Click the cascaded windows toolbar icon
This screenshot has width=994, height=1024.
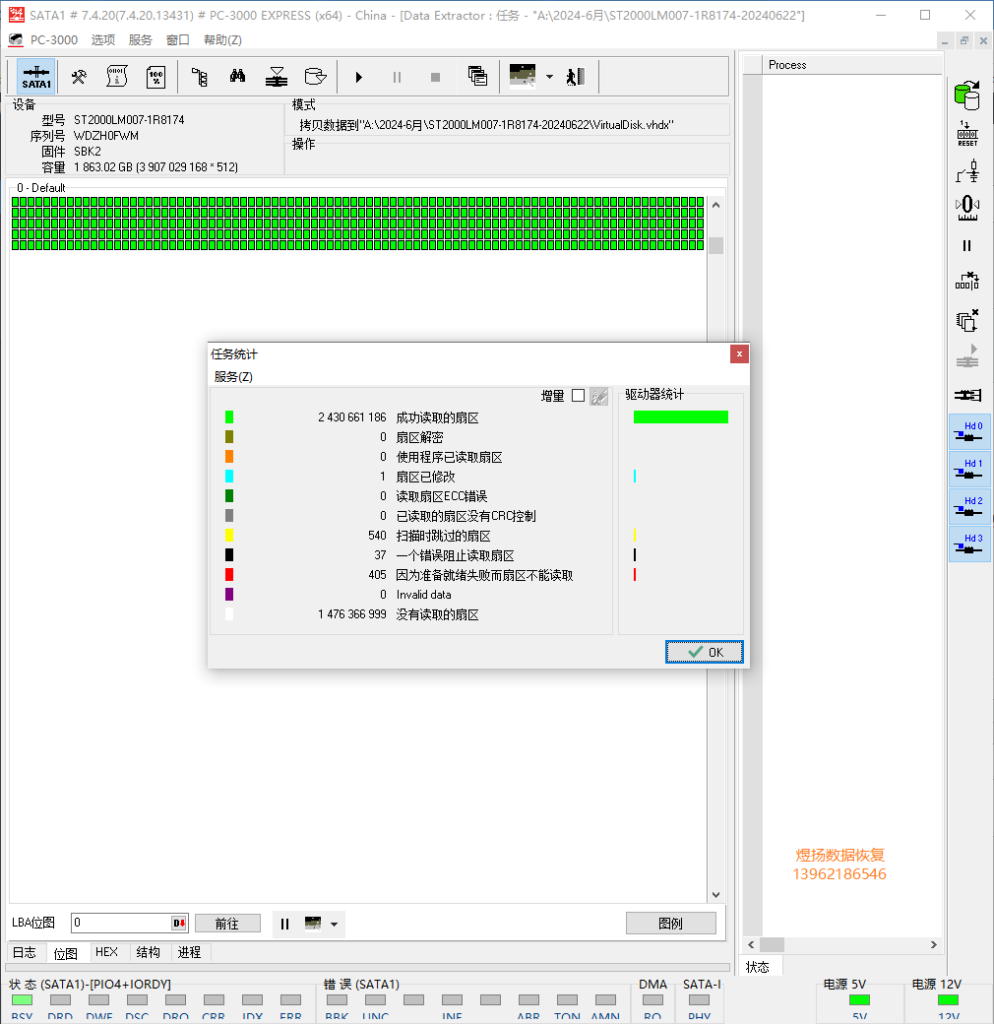pyautogui.click(x=477, y=76)
